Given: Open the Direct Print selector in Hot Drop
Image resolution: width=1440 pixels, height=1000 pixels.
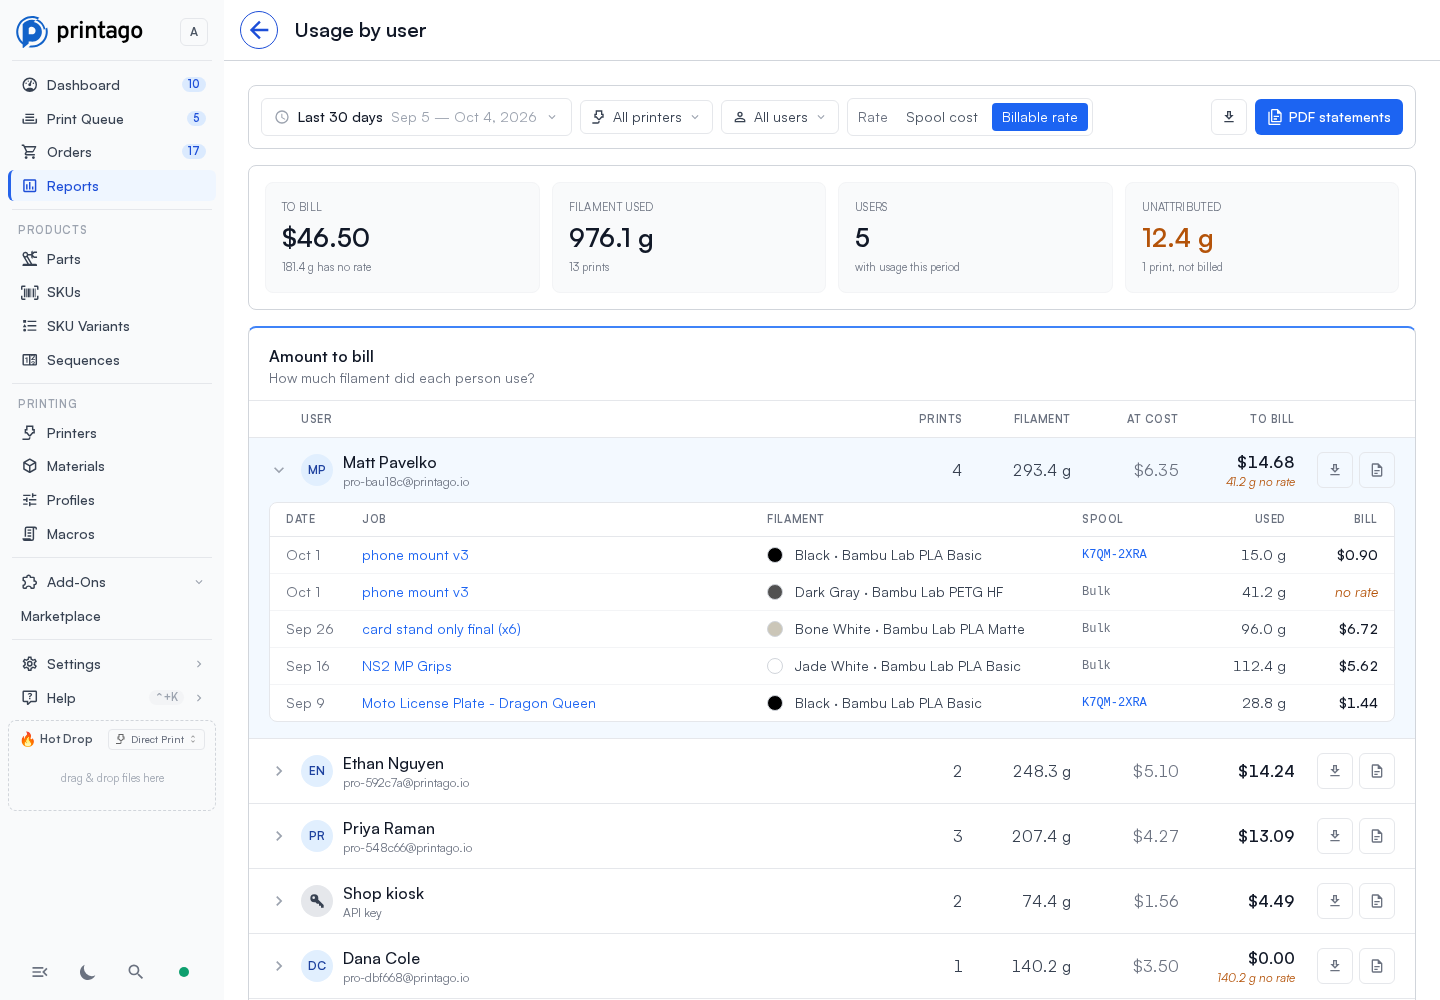Looking at the screenshot, I should tap(156, 739).
